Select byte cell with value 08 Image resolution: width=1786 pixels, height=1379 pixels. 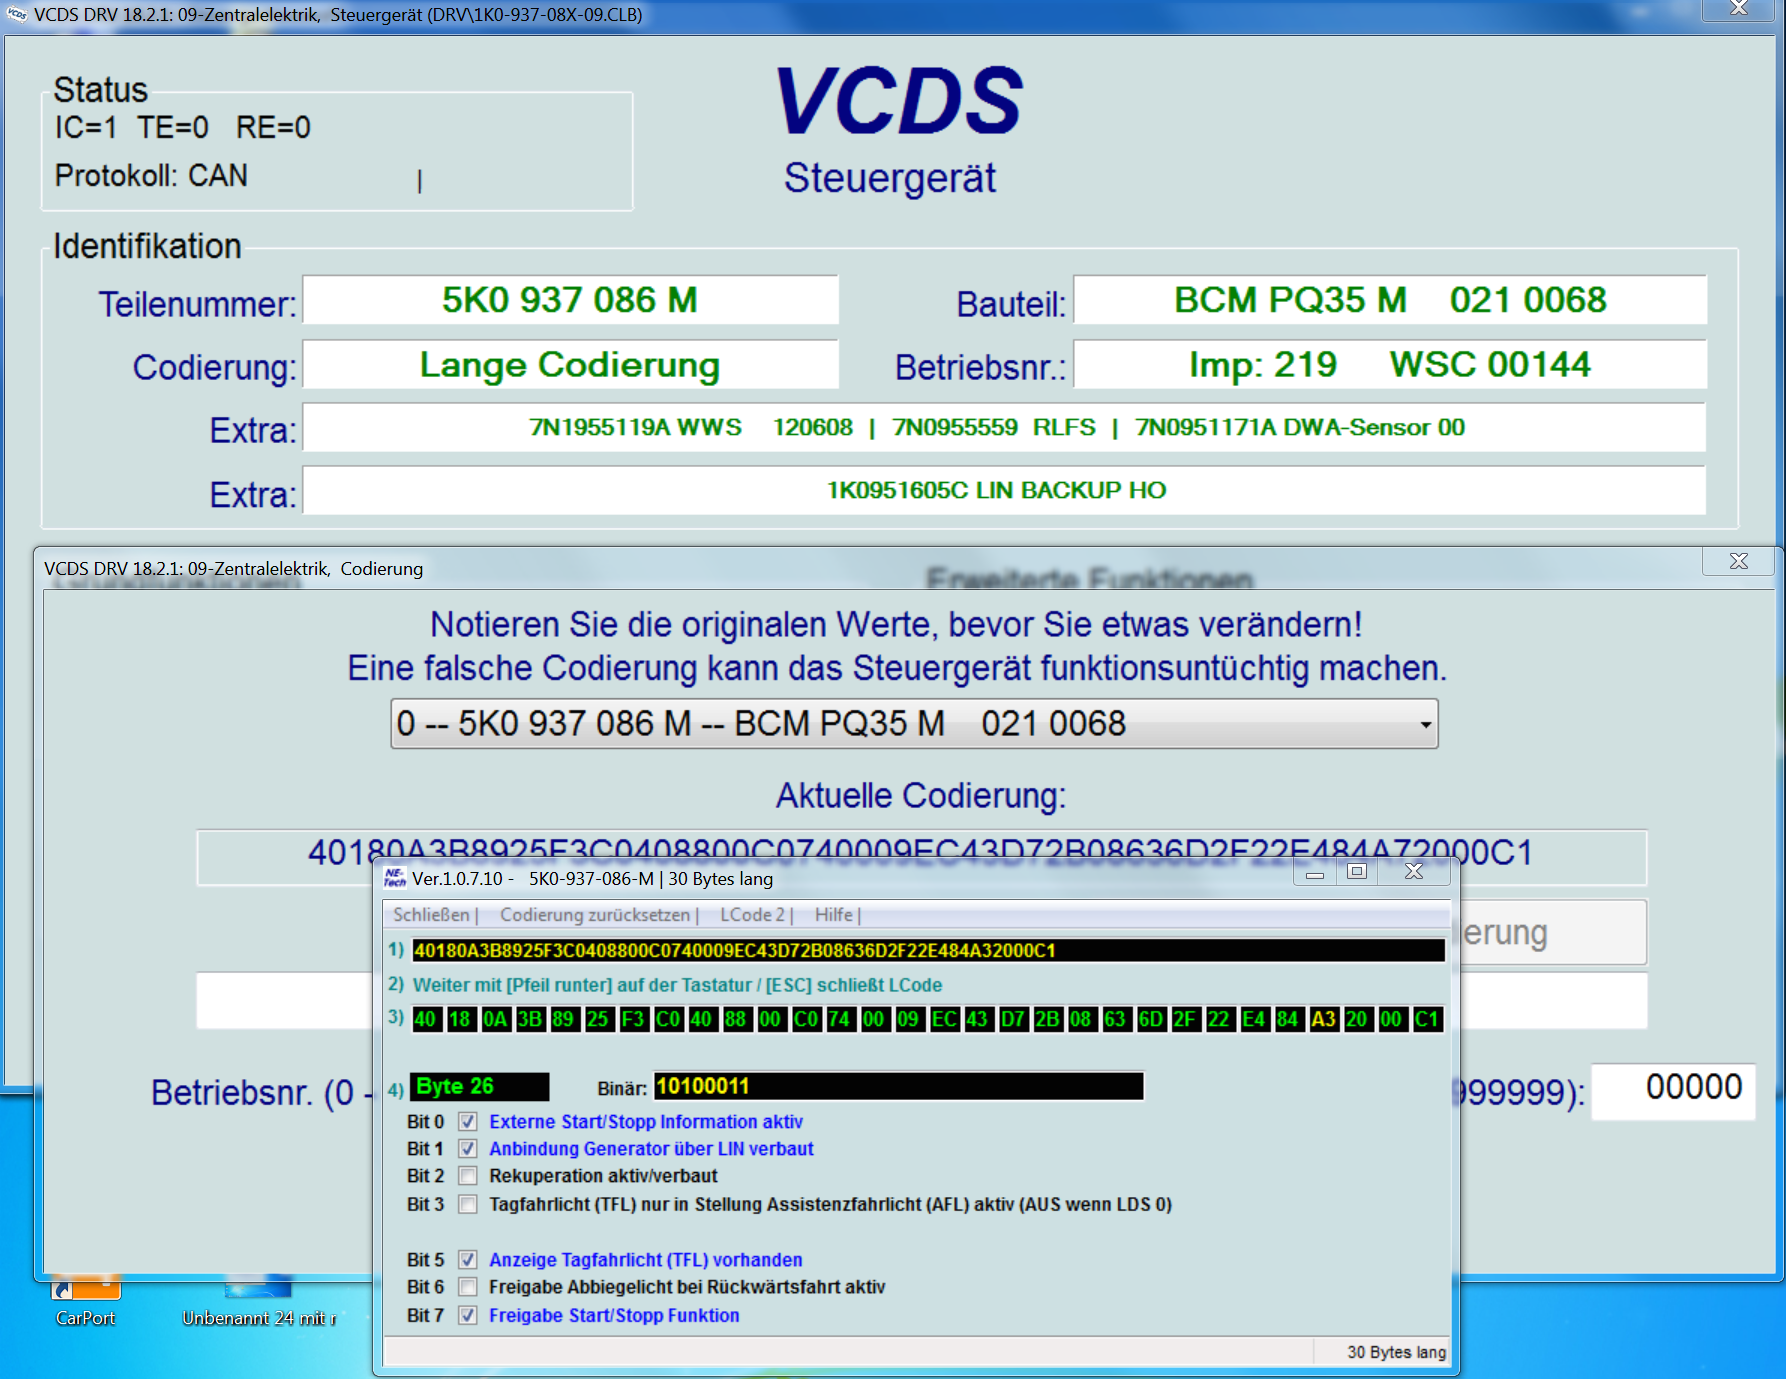pyautogui.click(x=1081, y=1019)
